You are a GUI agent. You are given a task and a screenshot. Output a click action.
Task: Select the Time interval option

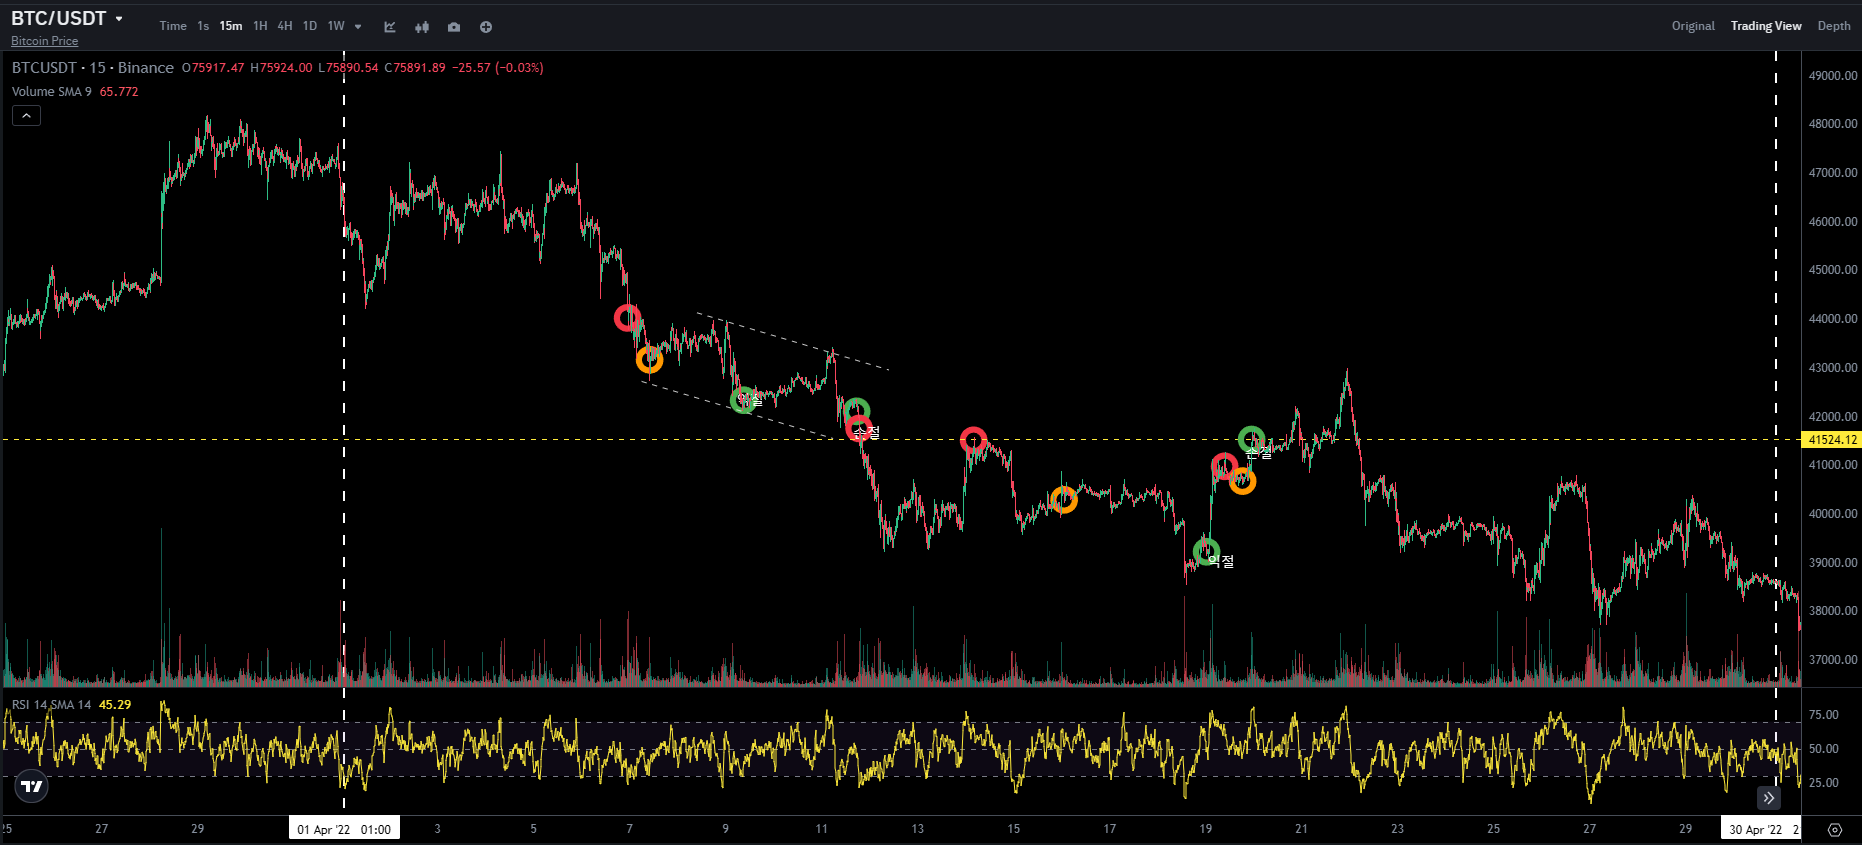173,26
